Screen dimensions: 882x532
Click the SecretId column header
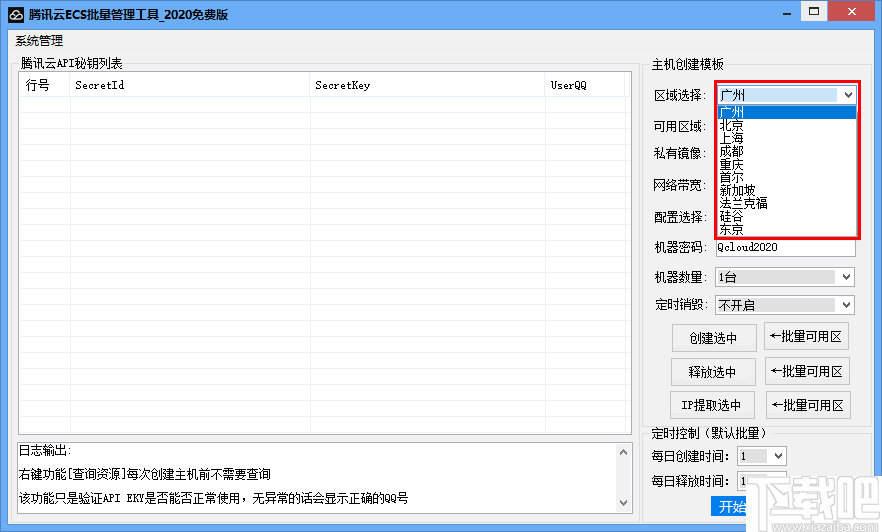[x=190, y=85]
